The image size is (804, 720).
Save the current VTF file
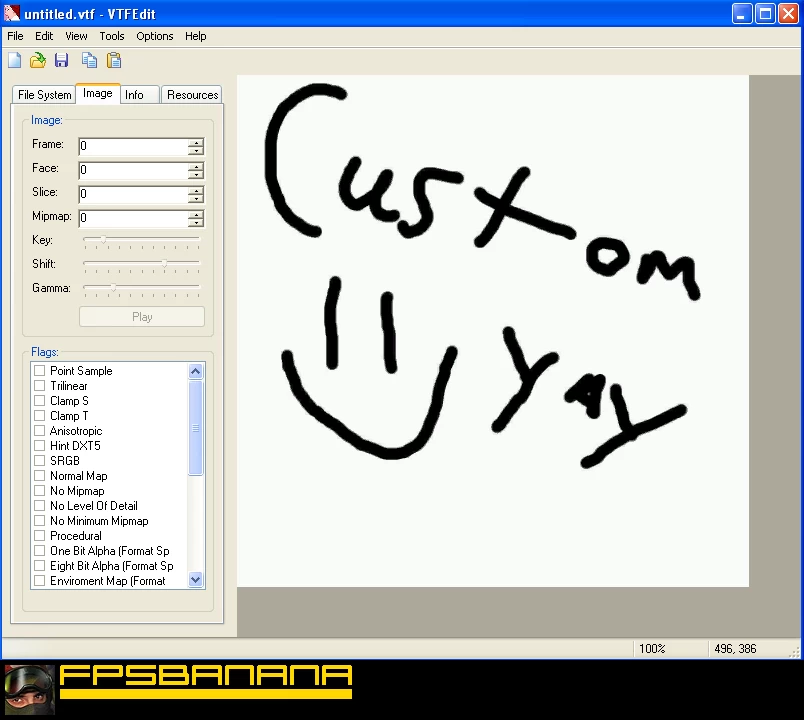tap(61, 60)
